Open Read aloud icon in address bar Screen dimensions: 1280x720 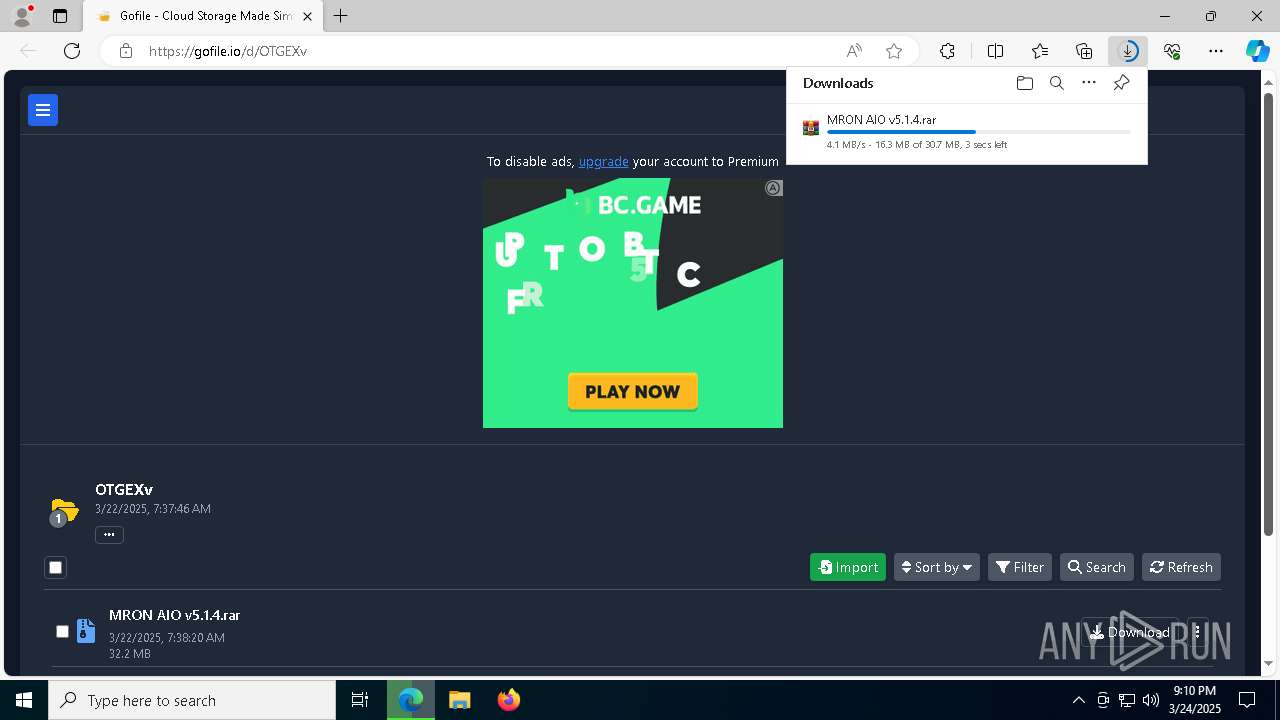click(x=854, y=51)
